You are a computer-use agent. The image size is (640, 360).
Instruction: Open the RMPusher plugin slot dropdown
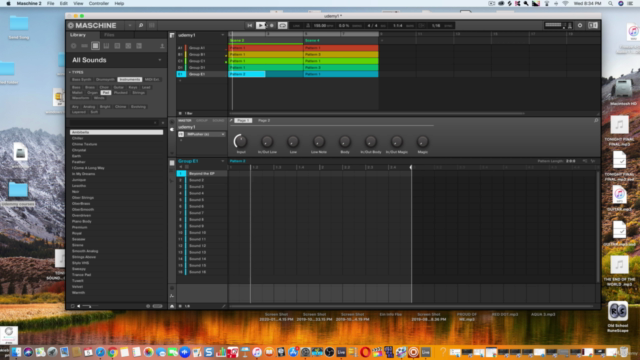[223, 134]
